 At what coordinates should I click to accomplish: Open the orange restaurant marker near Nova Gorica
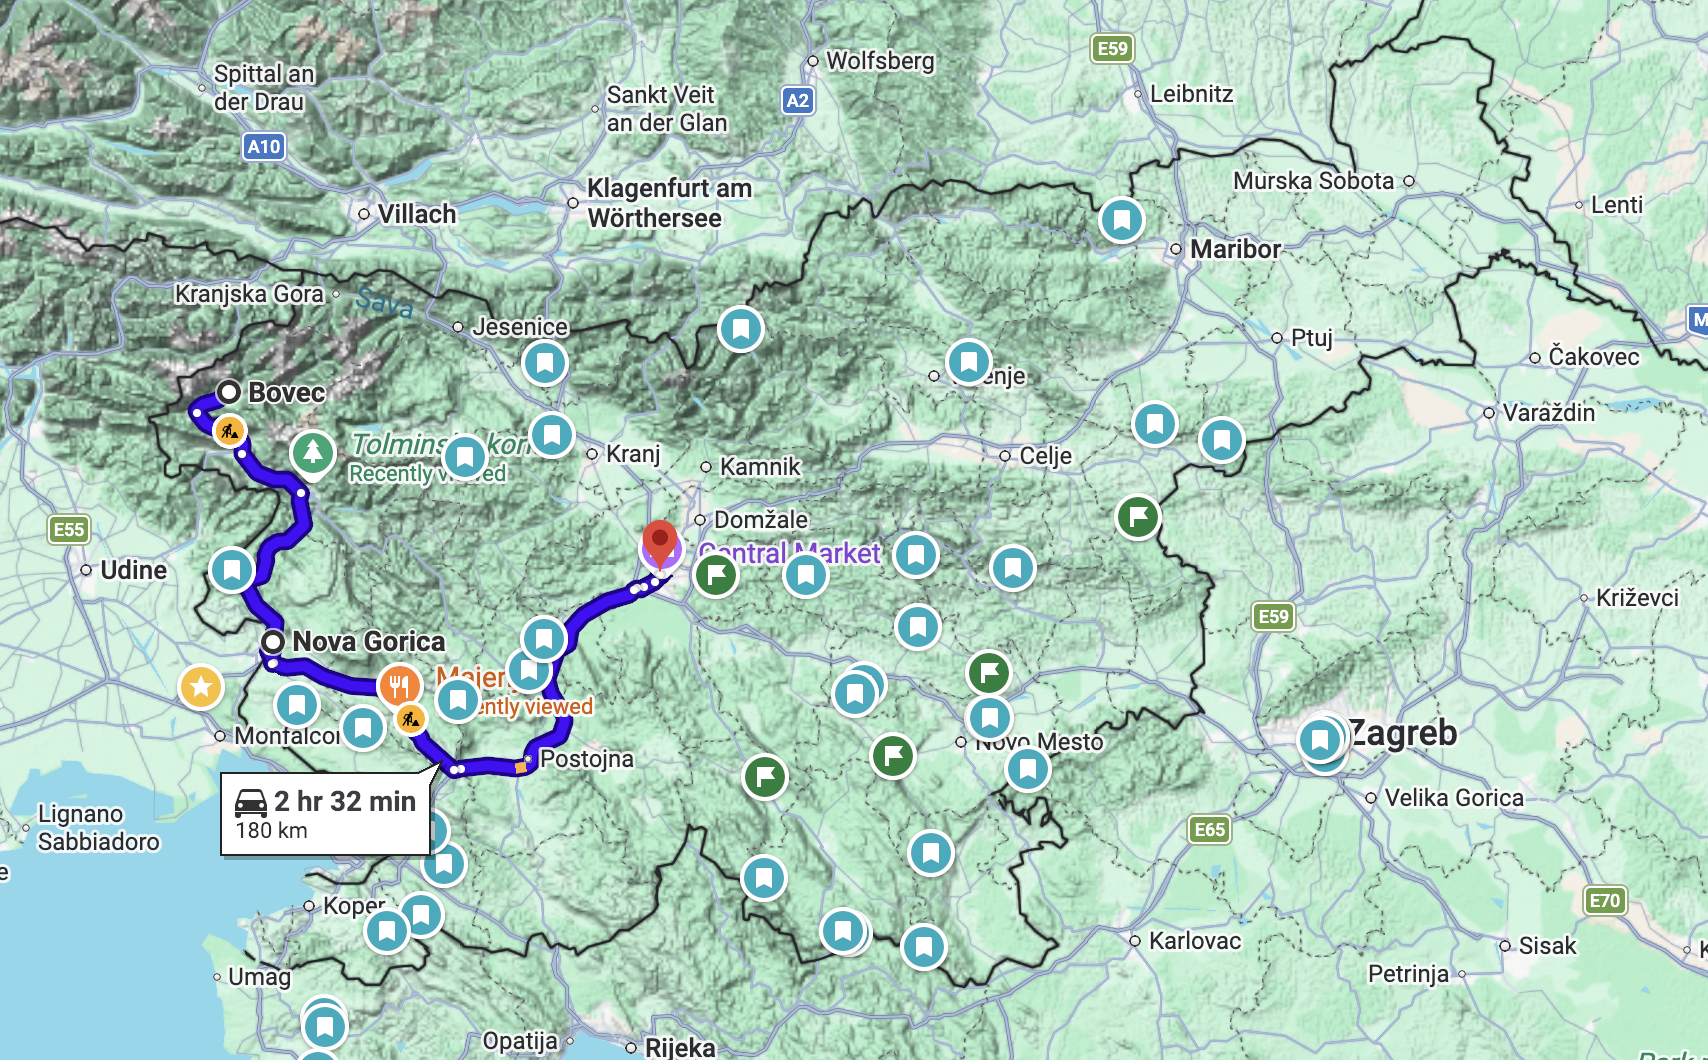[x=399, y=686]
